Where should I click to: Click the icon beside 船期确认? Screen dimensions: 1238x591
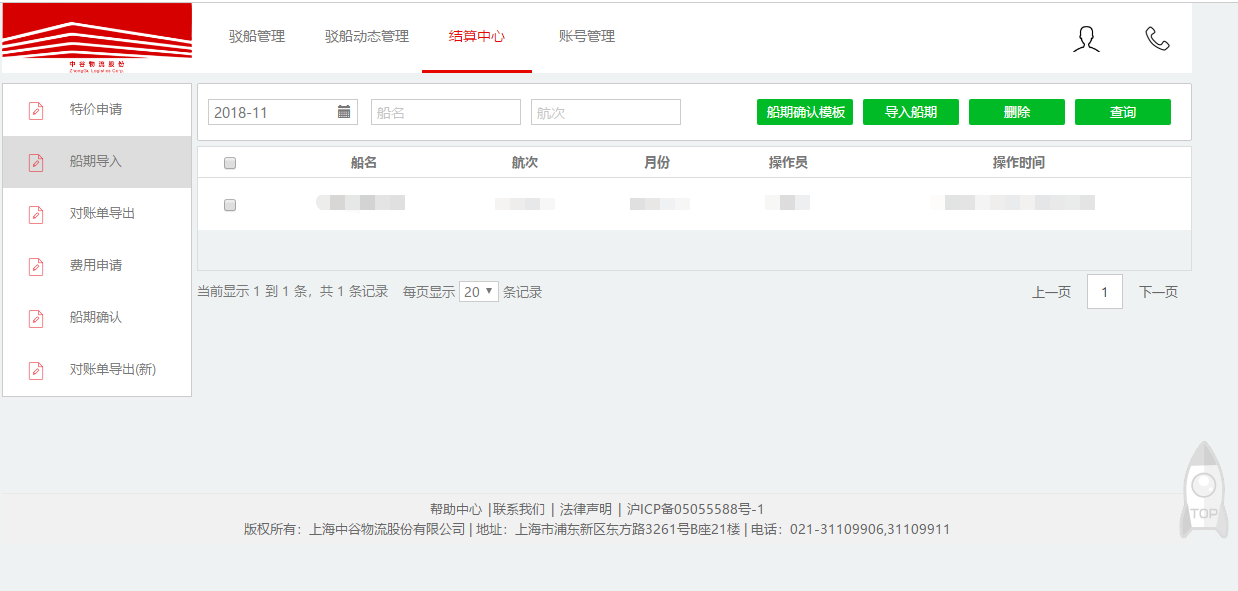36,318
